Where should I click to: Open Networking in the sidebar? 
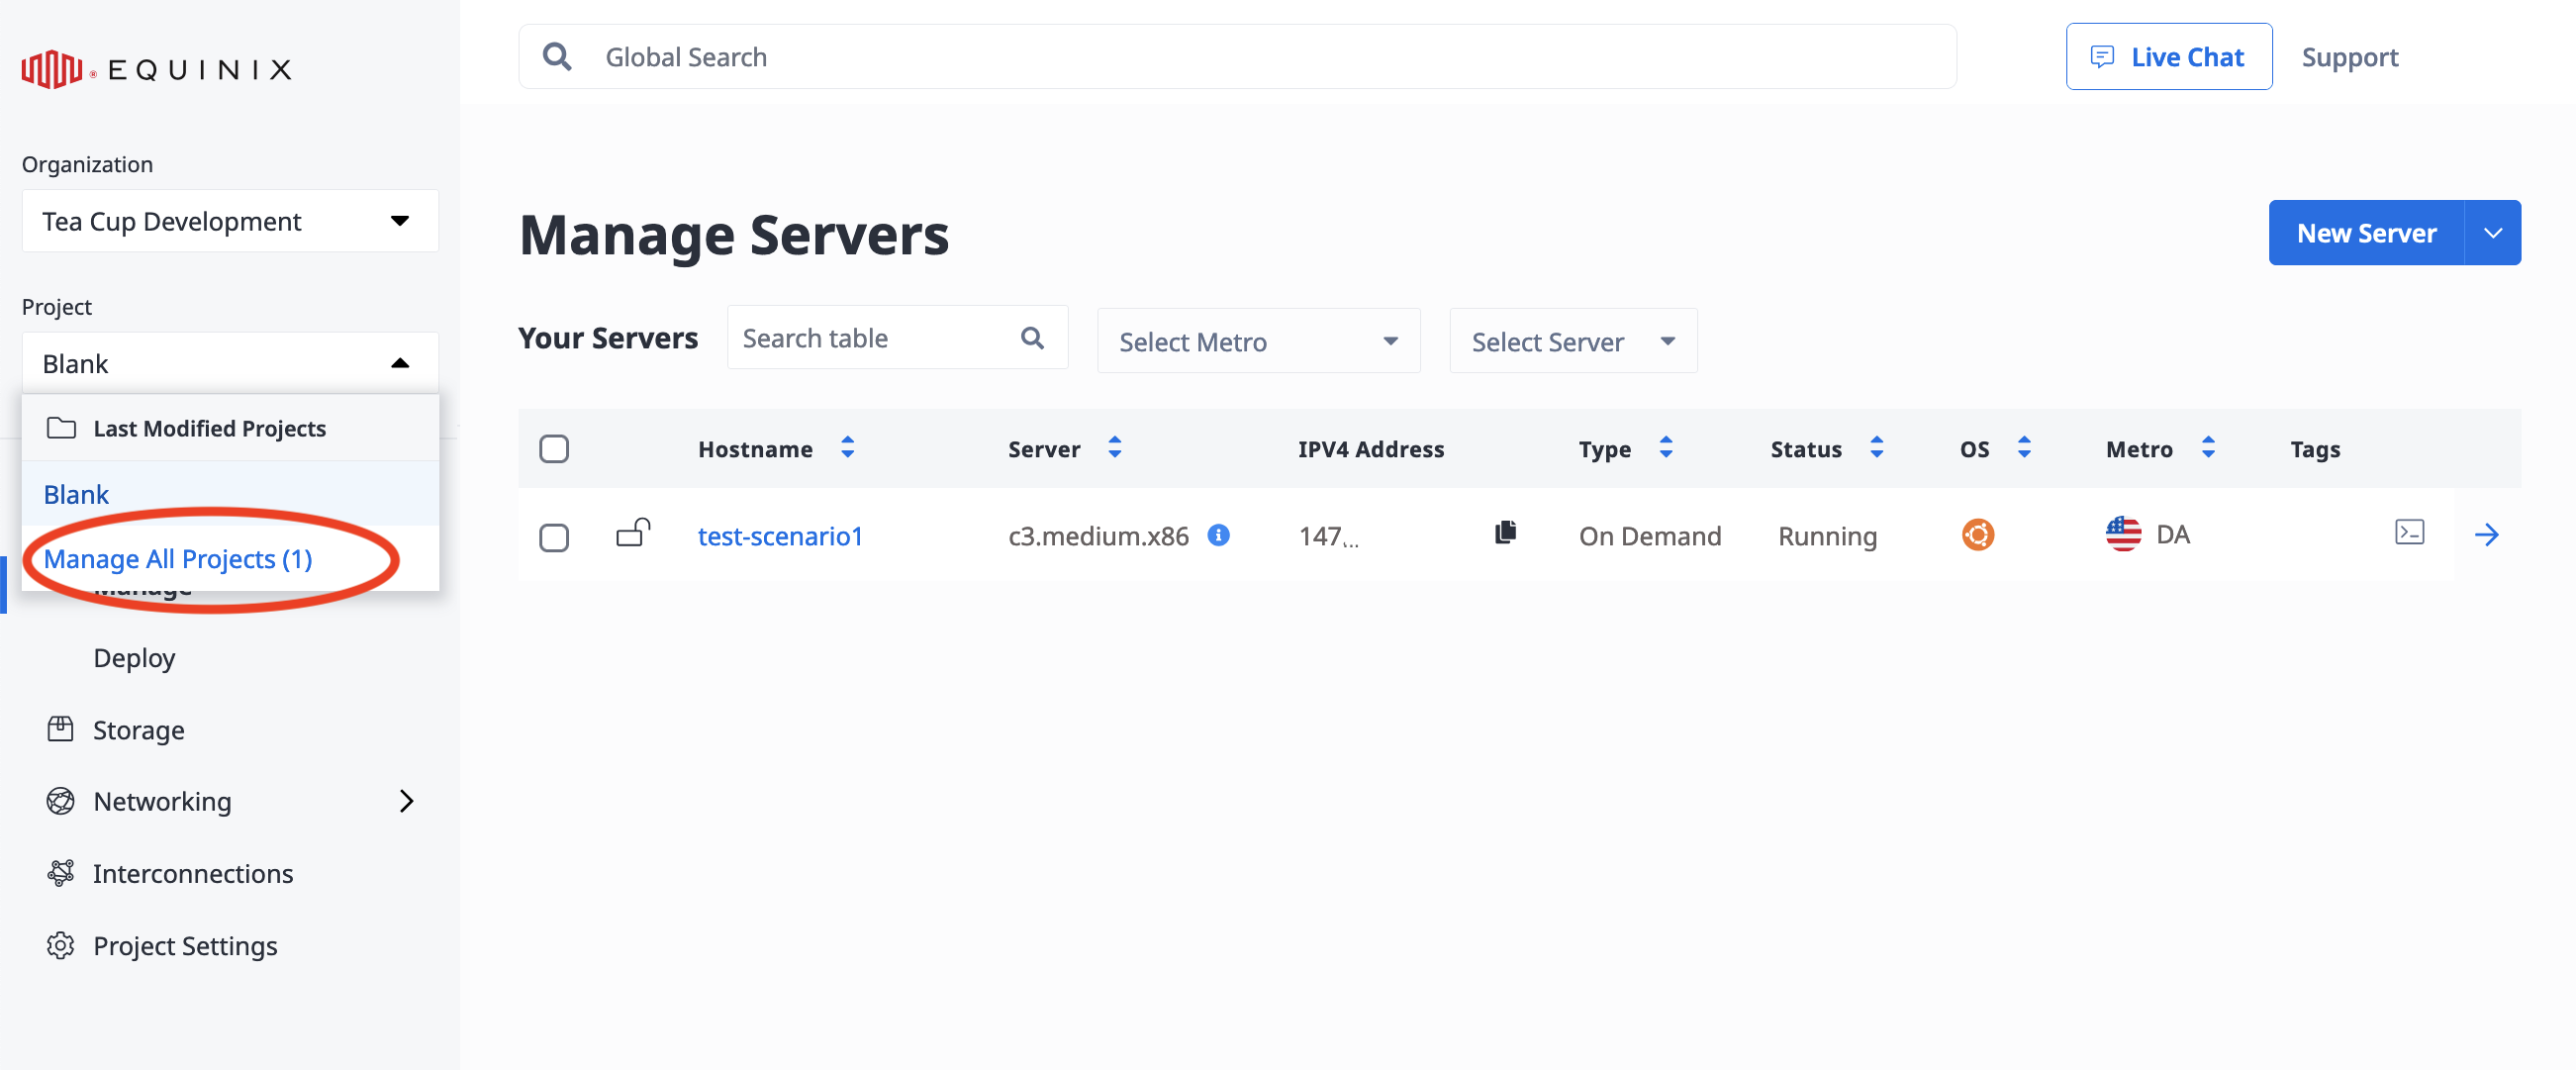tap(162, 801)
